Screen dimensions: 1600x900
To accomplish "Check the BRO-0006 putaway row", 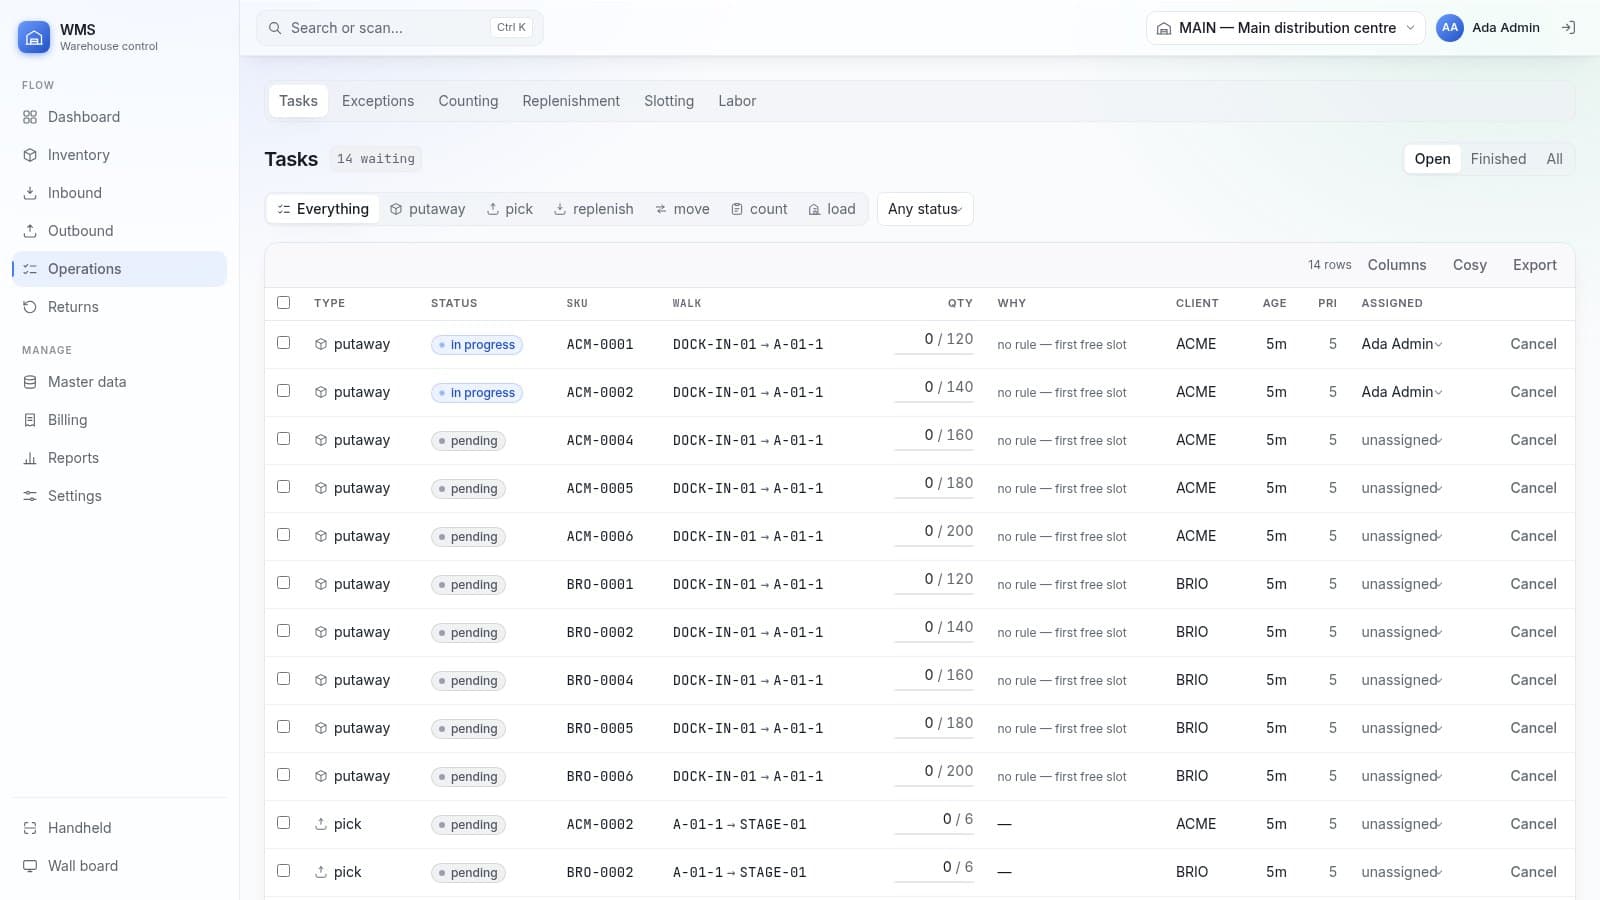I will [283, 774].
